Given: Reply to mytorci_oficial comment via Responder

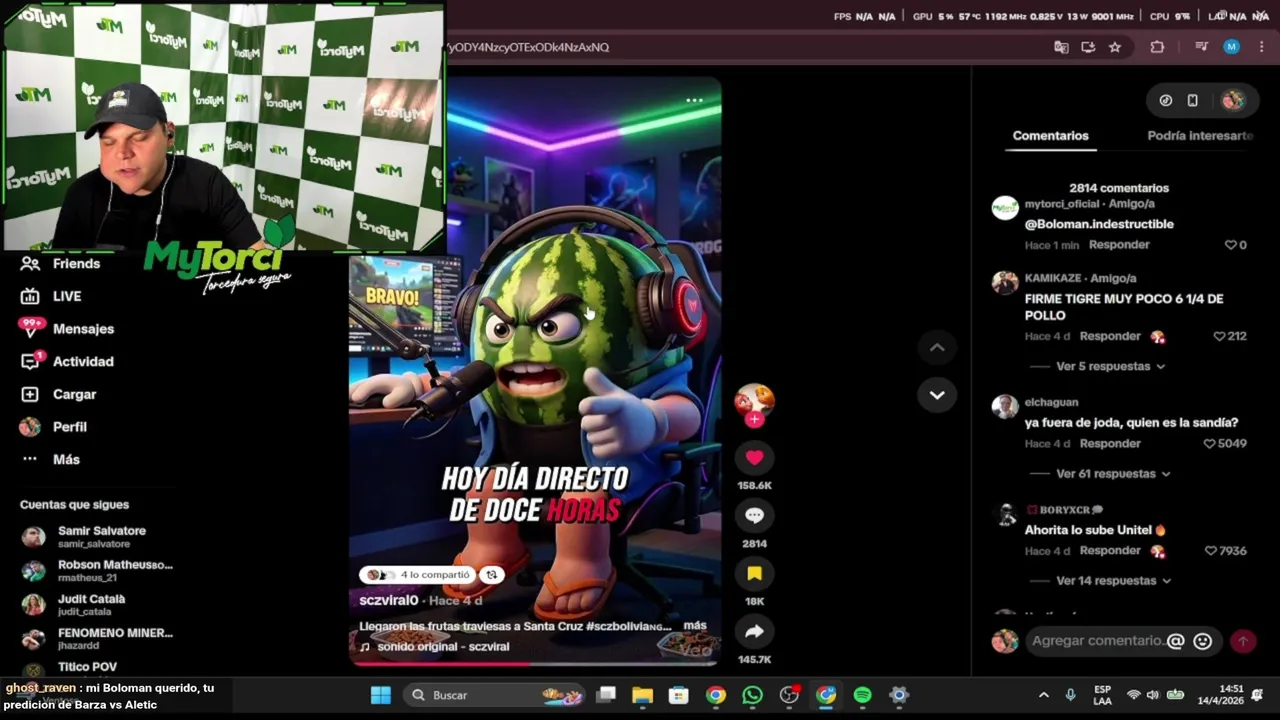Looking at the screenshot, I should (1119, 245).
